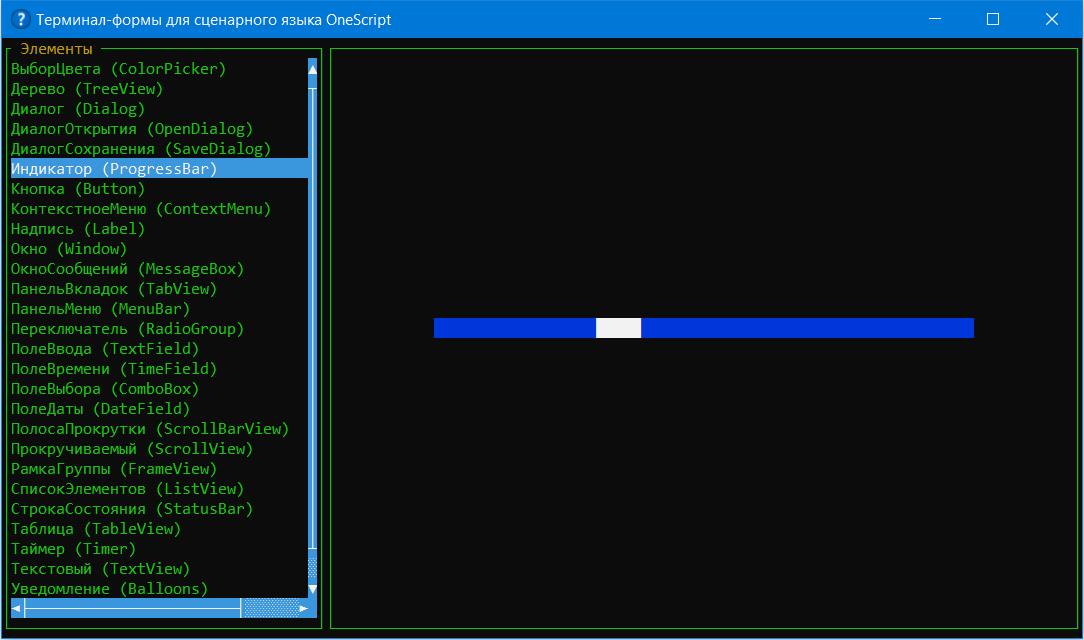Screen dimensions: 1084x640
Task: Select ПанельВкладок (TabView) item
Action: click(x=113, y=289)
